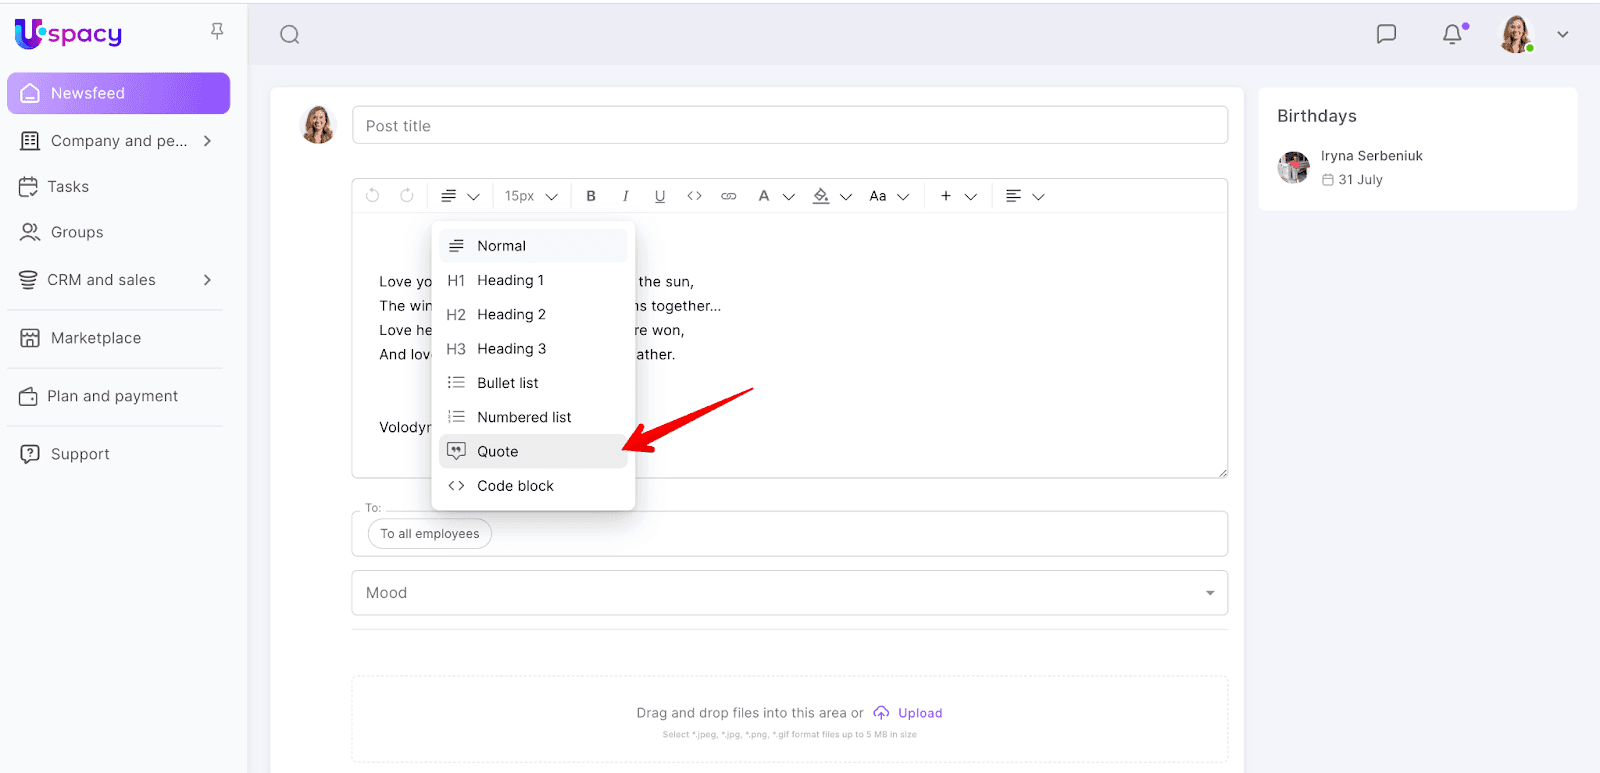Screen dimensions: 1600x773
Task: Open the text alignment dropdown
Action: (x=1024, y=196)
